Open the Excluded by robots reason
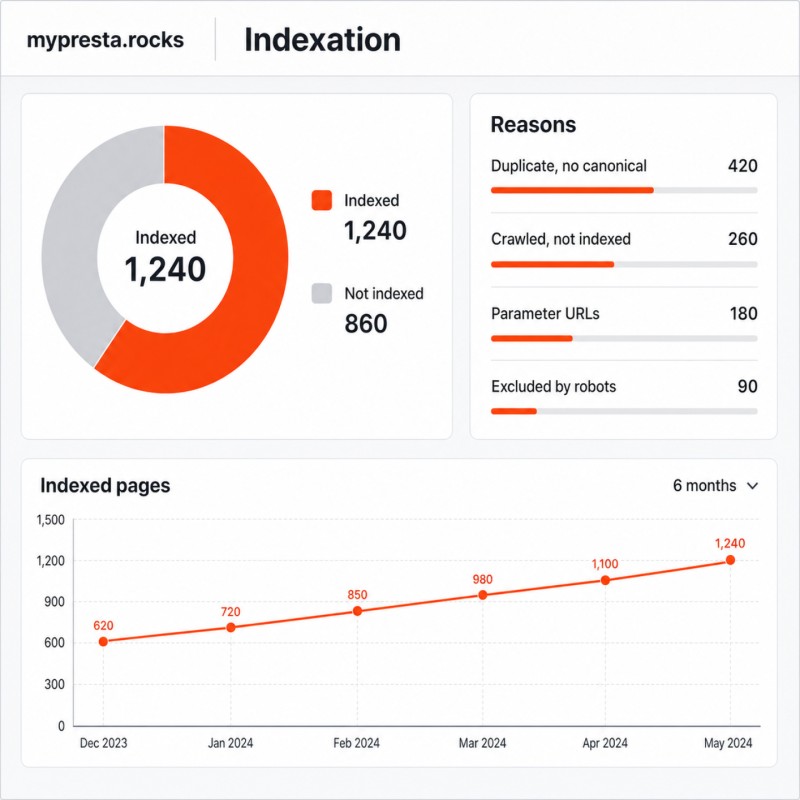 [554, 386]
